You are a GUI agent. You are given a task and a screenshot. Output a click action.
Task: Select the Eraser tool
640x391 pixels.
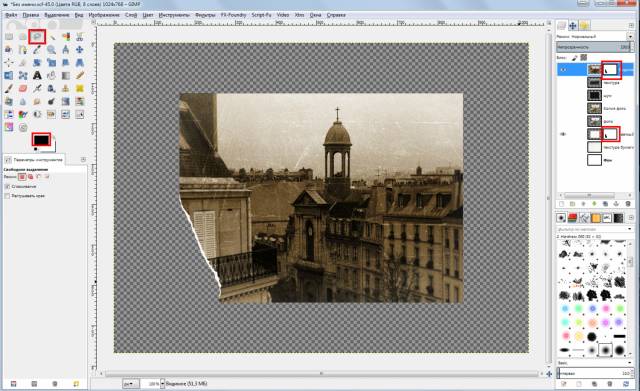coord(23,89)
